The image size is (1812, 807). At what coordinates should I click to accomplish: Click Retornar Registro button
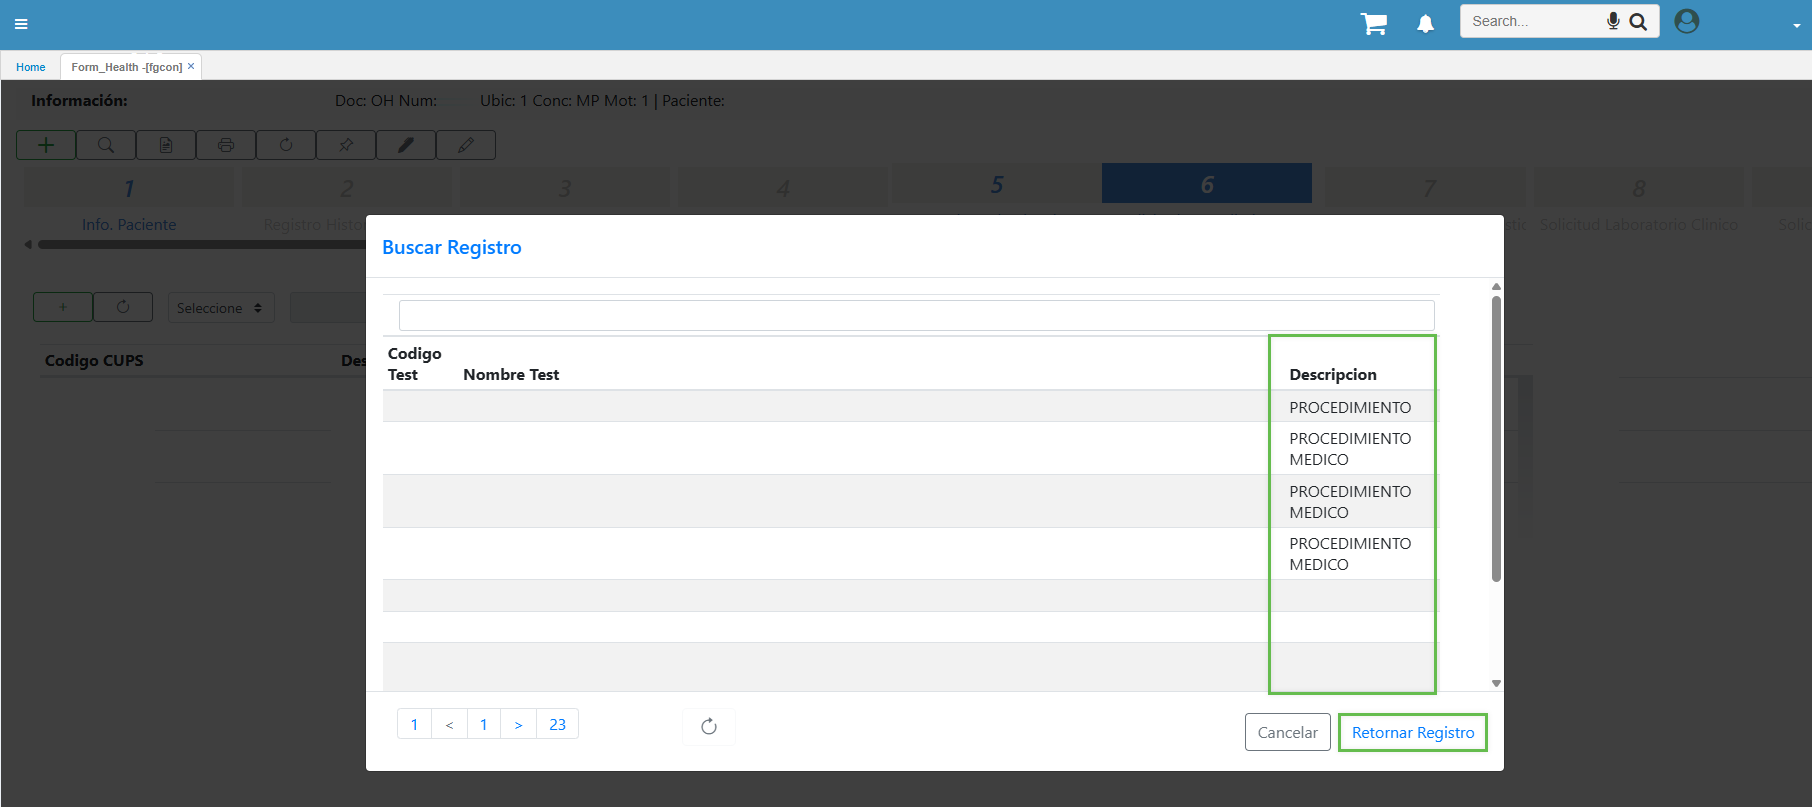click(x=1412, y=732)
